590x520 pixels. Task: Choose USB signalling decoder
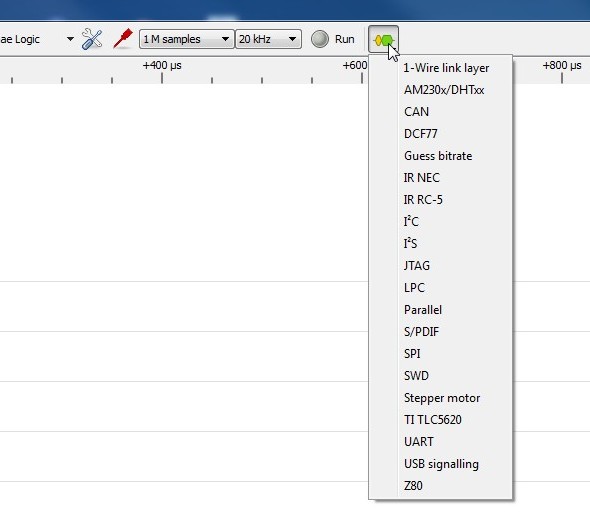tap(440, 464)
